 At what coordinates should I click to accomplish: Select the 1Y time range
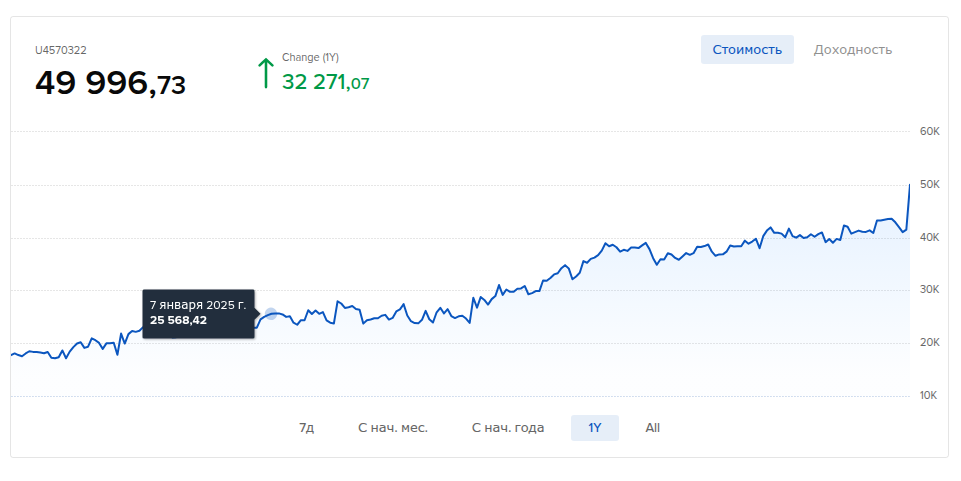click(595, 428)
